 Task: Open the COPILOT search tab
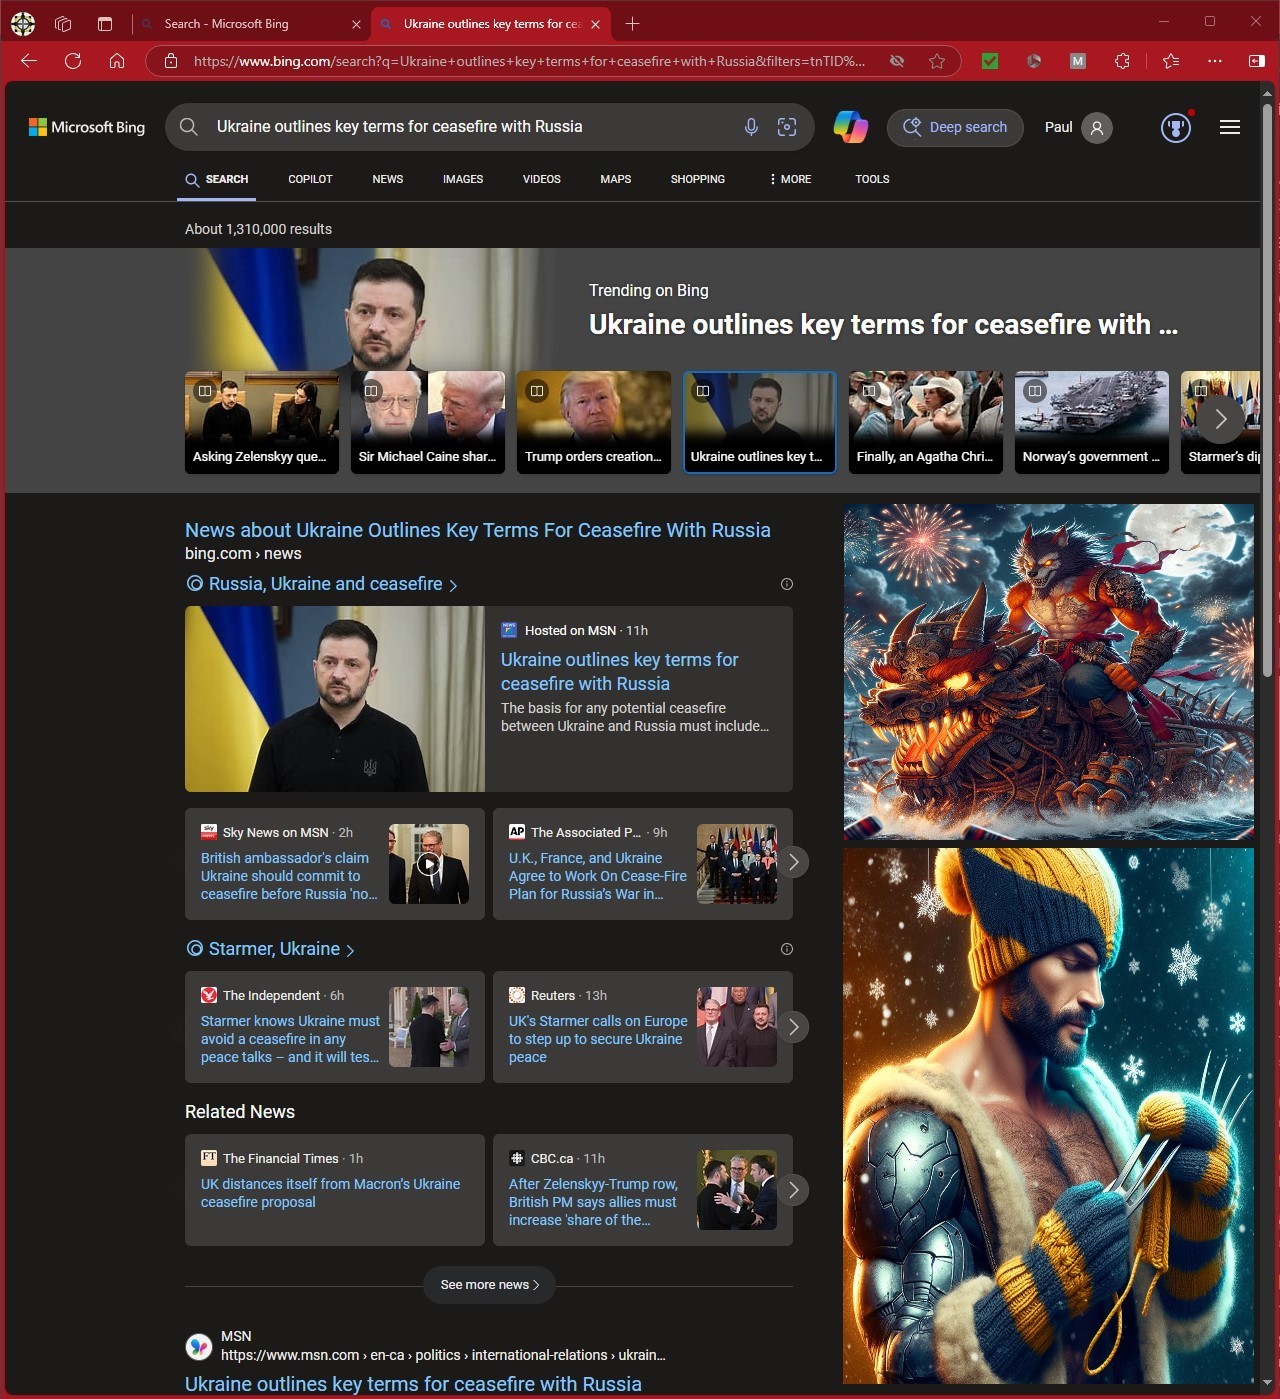pyautogui.click(x=310, y=179)
